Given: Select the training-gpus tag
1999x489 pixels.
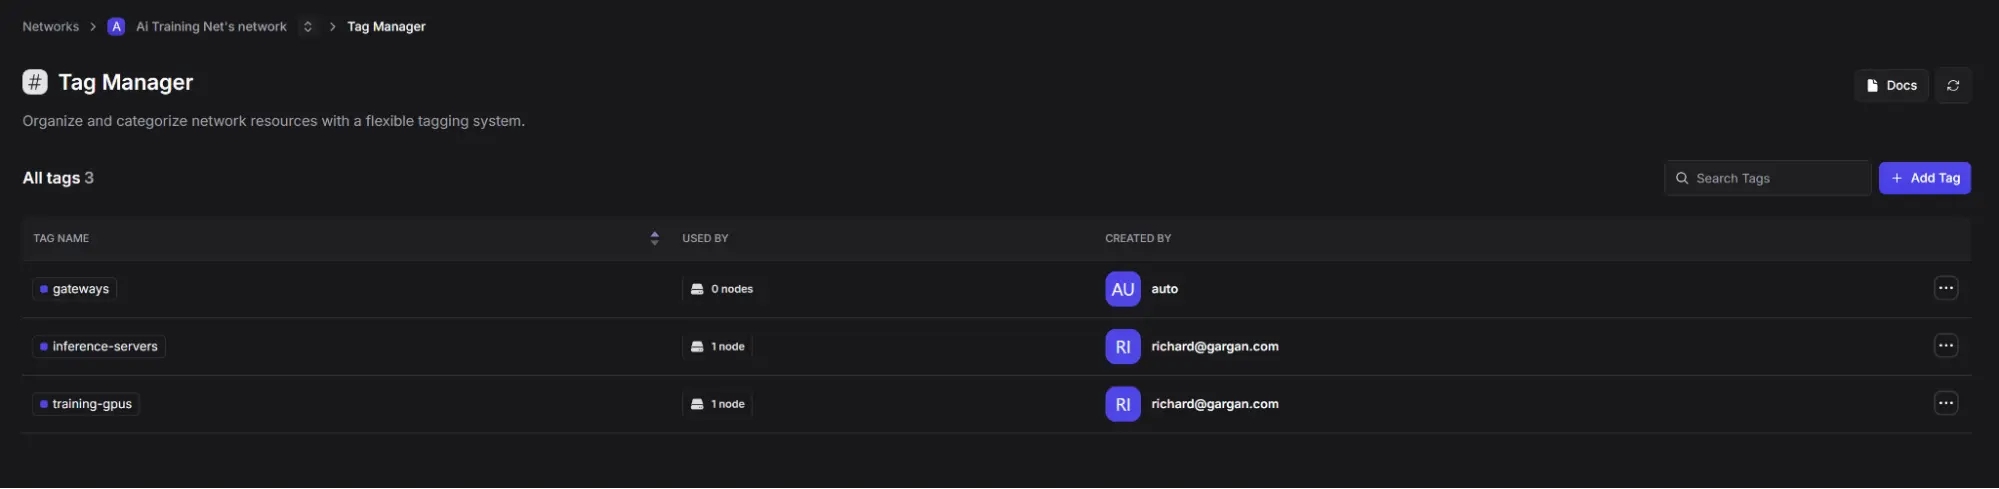Looking at the screenshot, I should coord(86,404).
